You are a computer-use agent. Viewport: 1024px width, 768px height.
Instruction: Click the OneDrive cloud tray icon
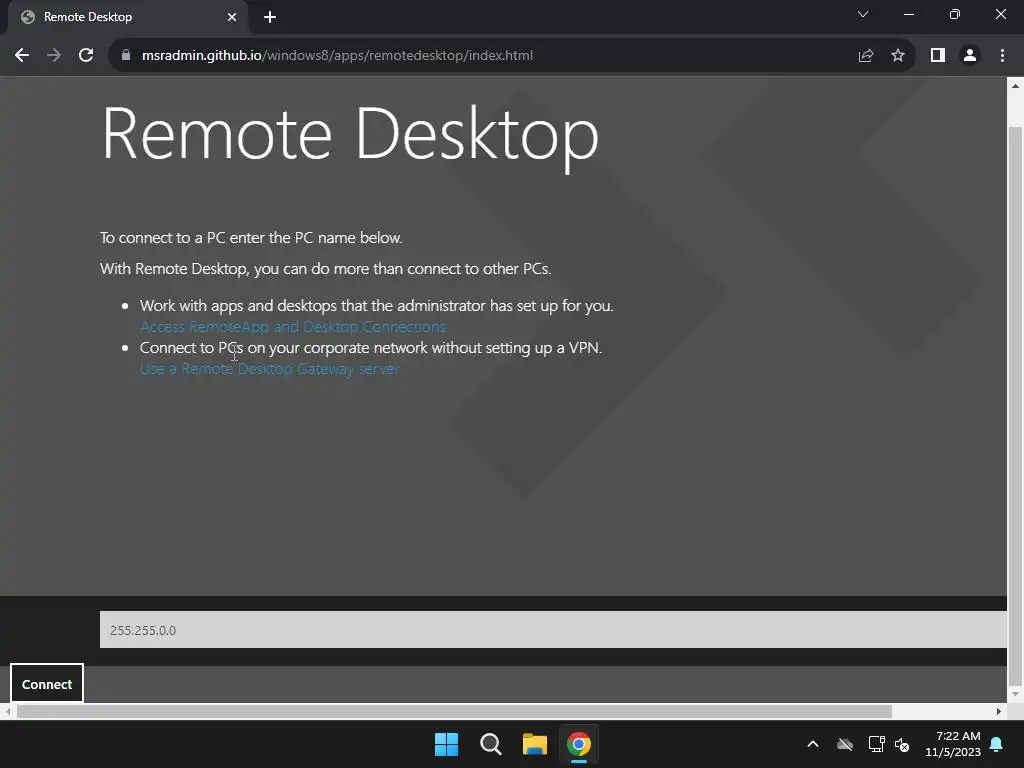[x=845, y=744]
